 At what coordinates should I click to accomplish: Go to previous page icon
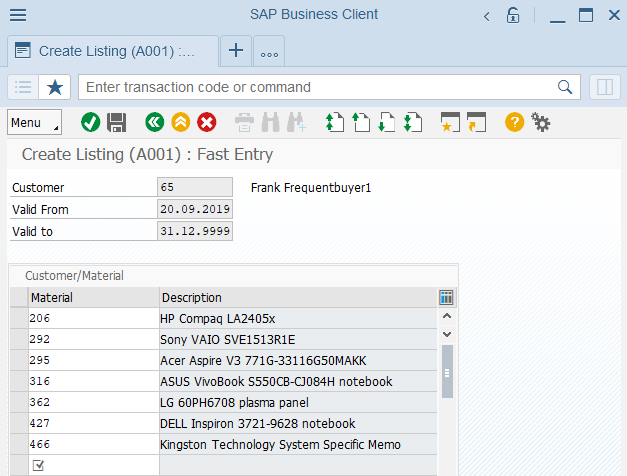coord(360,122)
